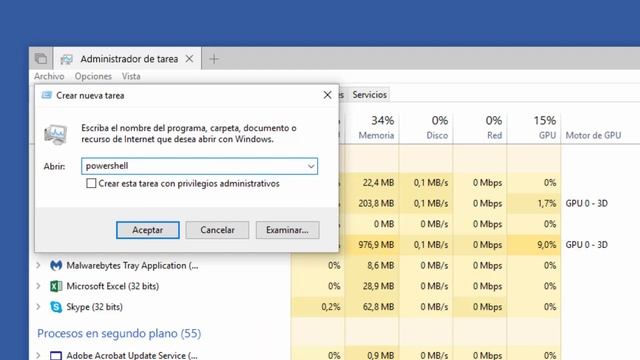The width and height of the screenshot is (640, 360).
Task: Click the 1,7% GPU value
Action: (x=547, y=203)
